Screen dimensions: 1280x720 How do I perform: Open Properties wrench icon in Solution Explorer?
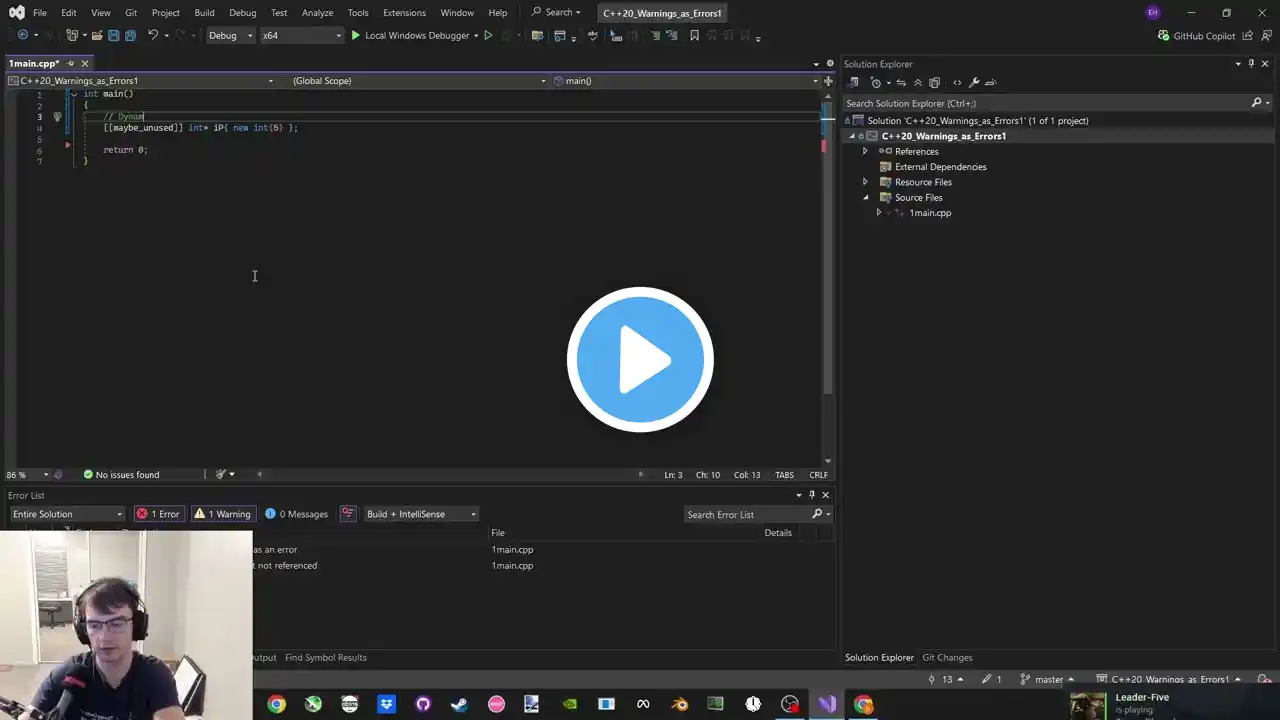(x=974, y=83)
